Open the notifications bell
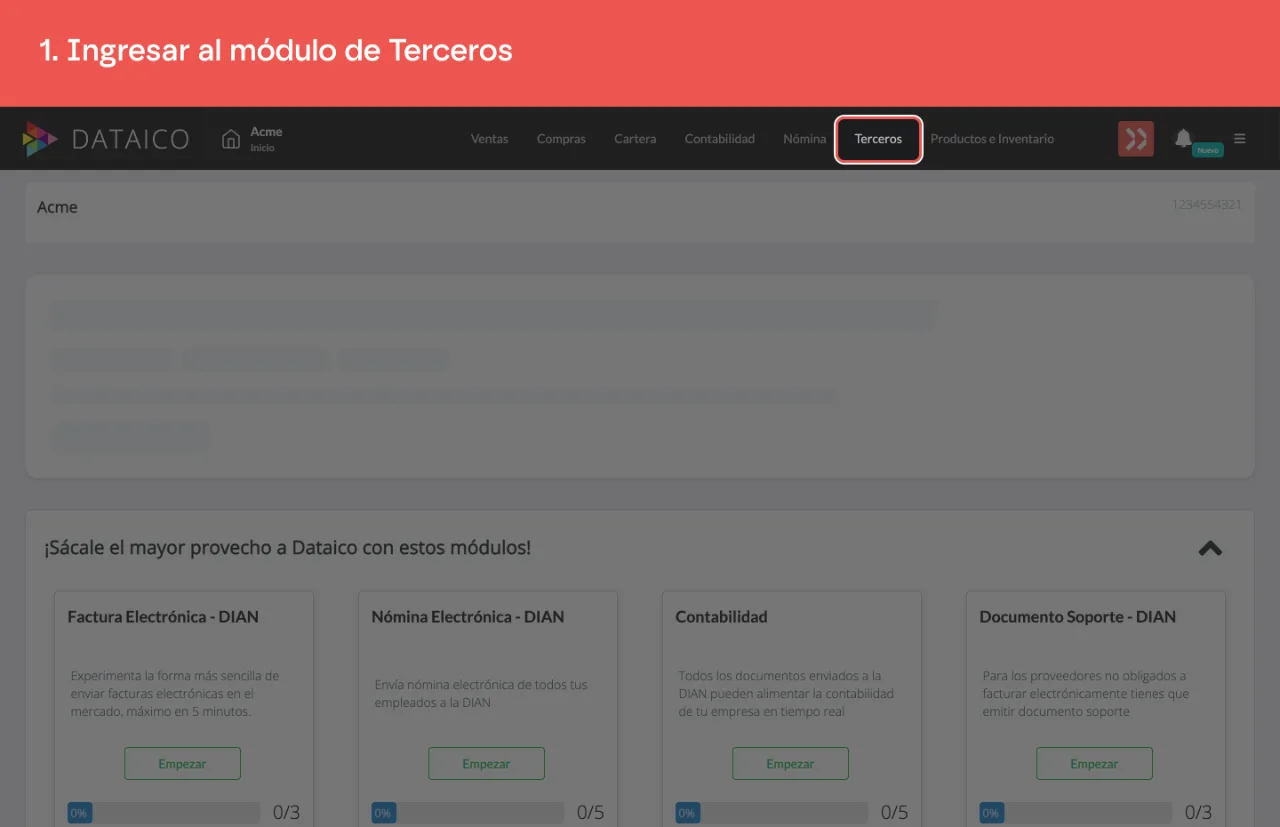 tap(1183, 138)
